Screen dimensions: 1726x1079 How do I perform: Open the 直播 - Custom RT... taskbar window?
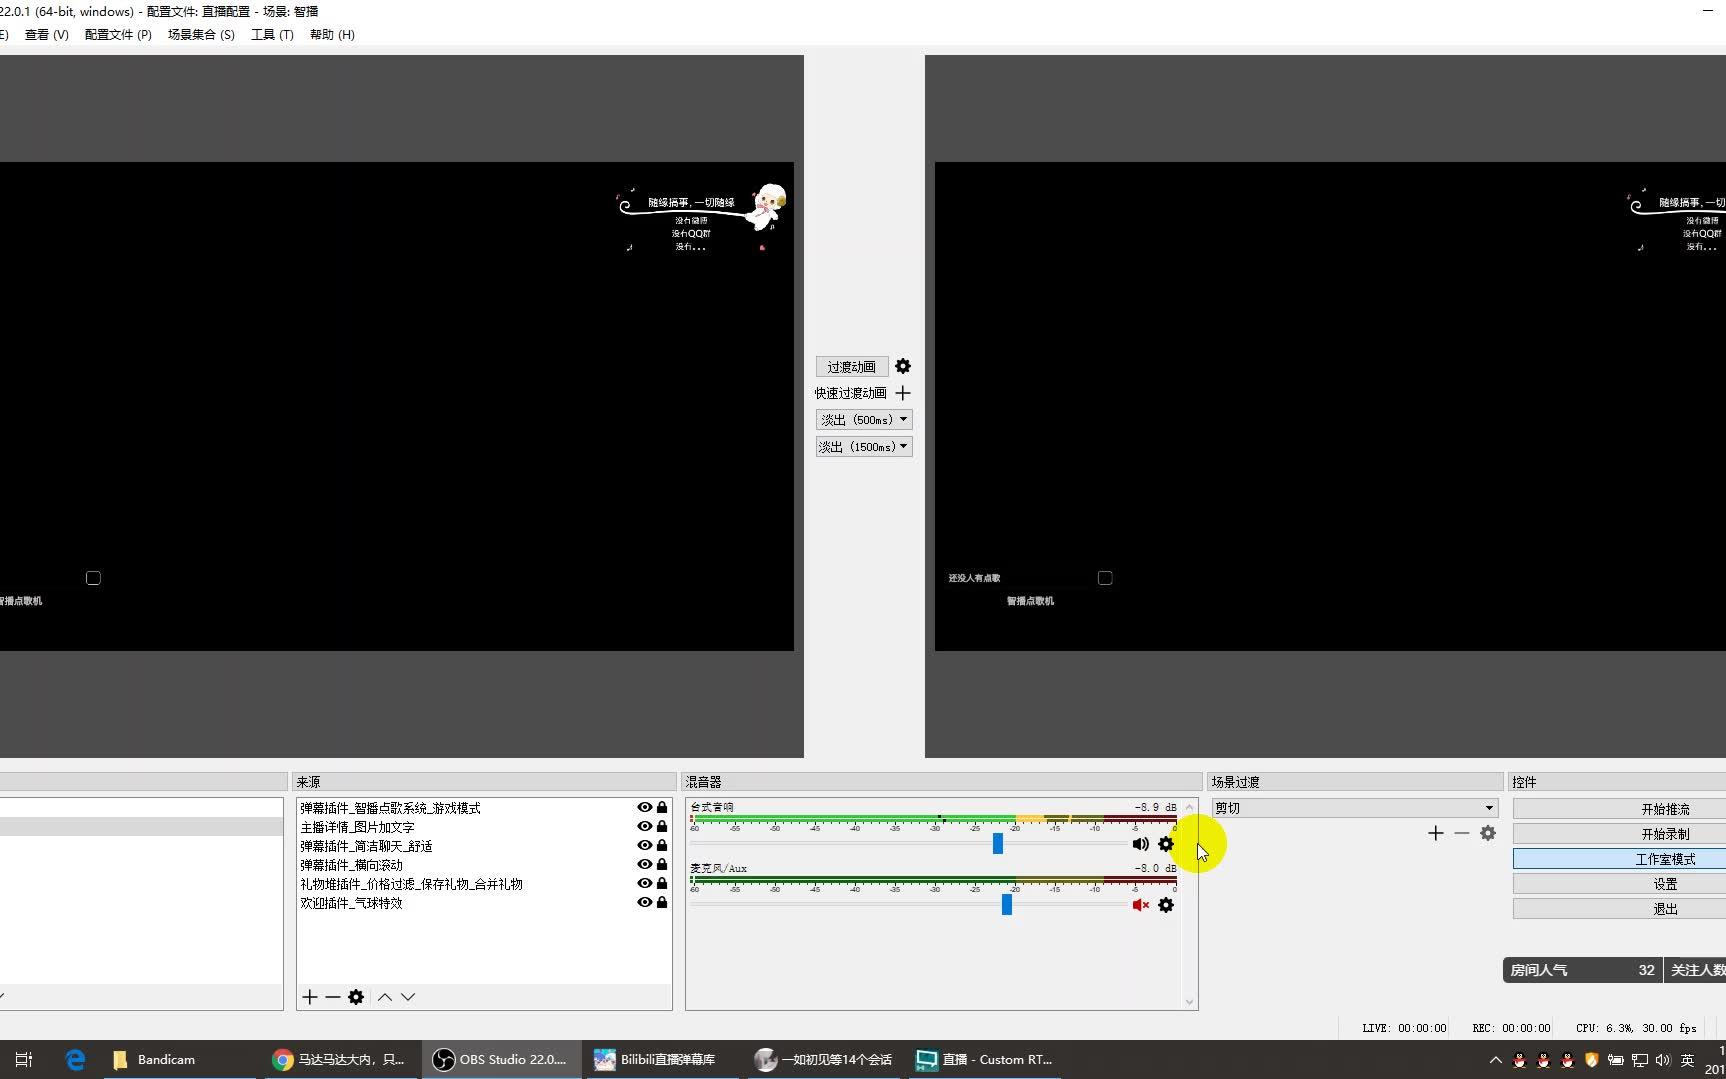986,1060
